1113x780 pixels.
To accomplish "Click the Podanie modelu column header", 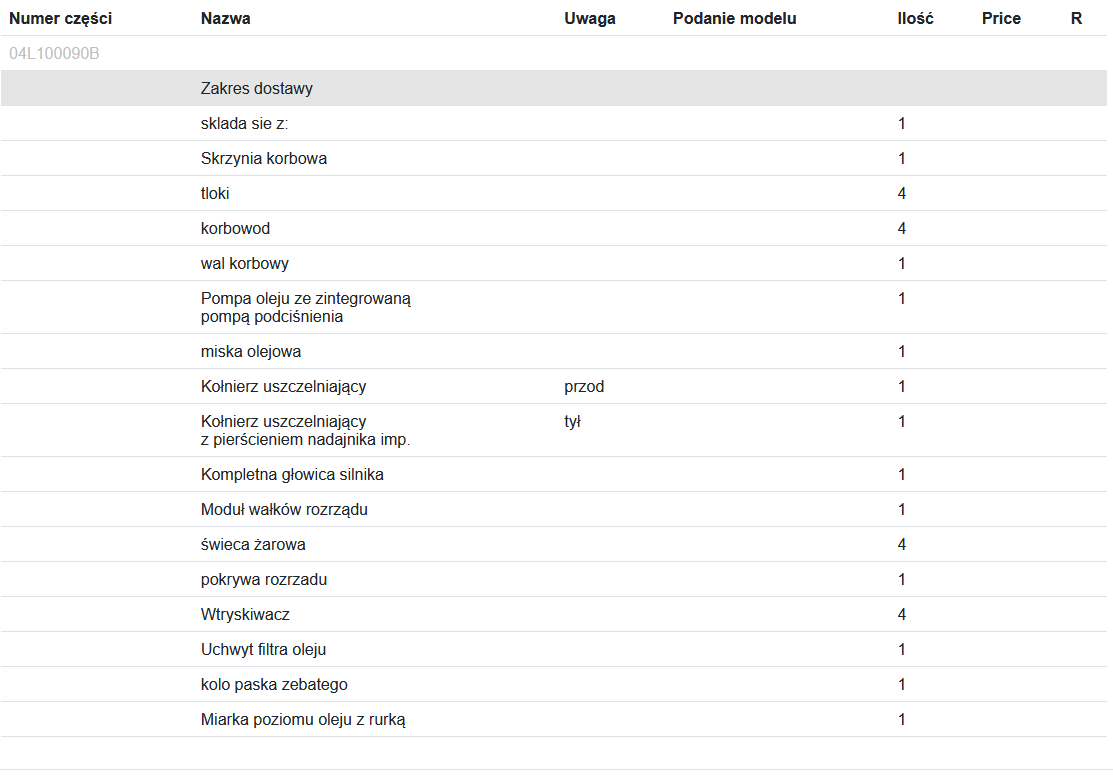I will [x=735, y=19].
